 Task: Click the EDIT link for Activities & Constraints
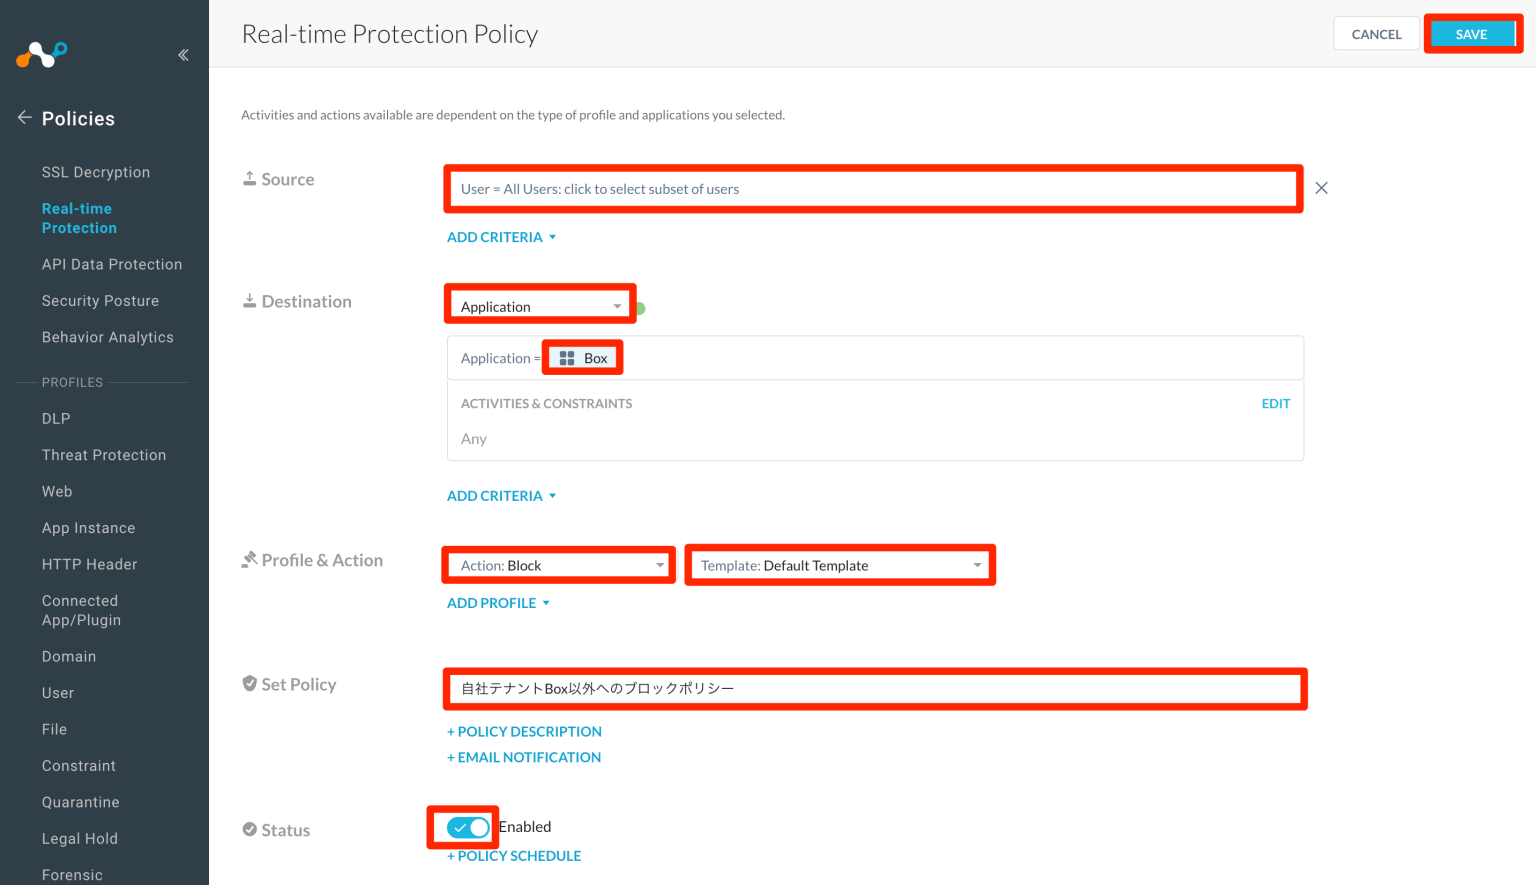(1276, 403)
